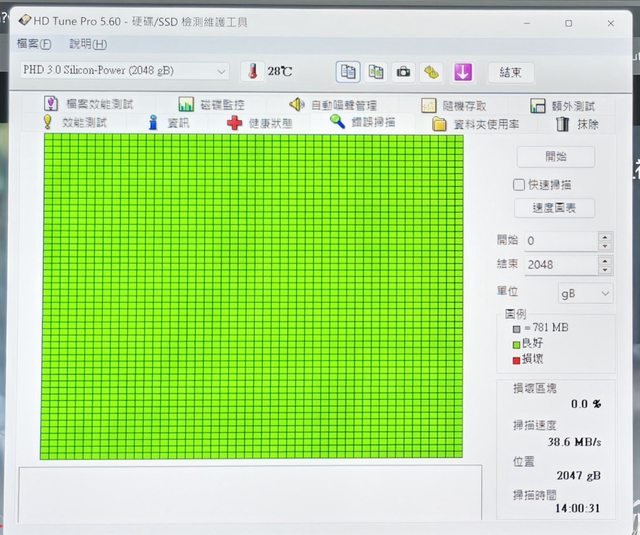Click the copy screenshot to clipboard icon
Viewport: 640px width, 535px height.
[376, 72]
